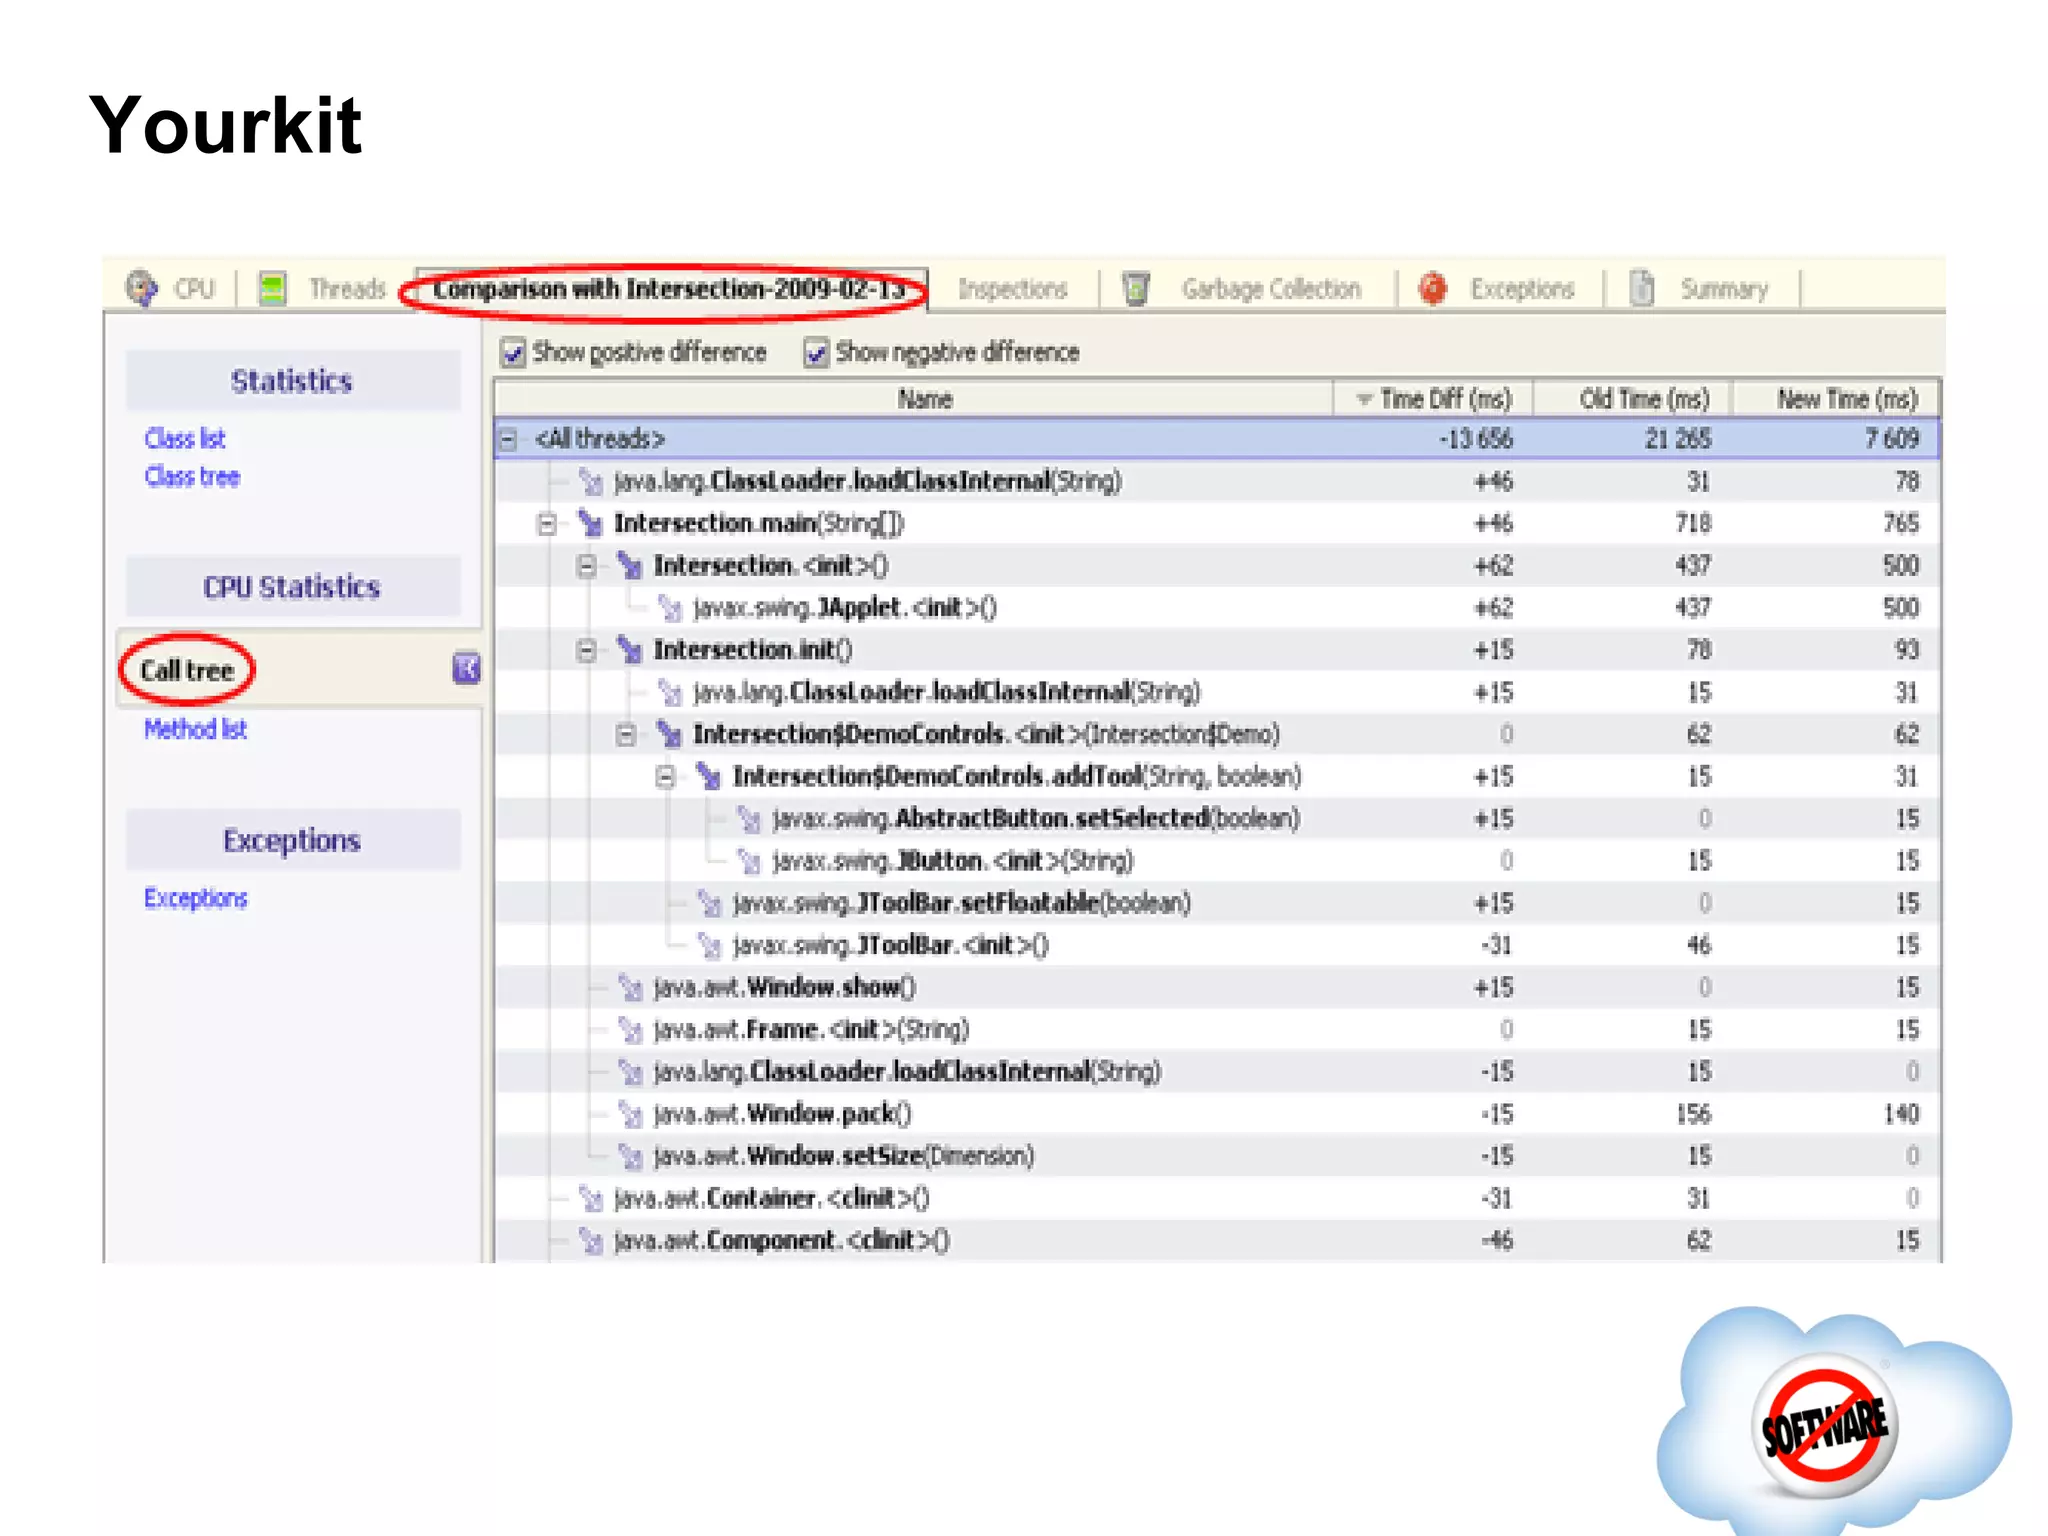Switch to the Inspections tab
2048x1536 pixels.
click(x=1012, y=289)
